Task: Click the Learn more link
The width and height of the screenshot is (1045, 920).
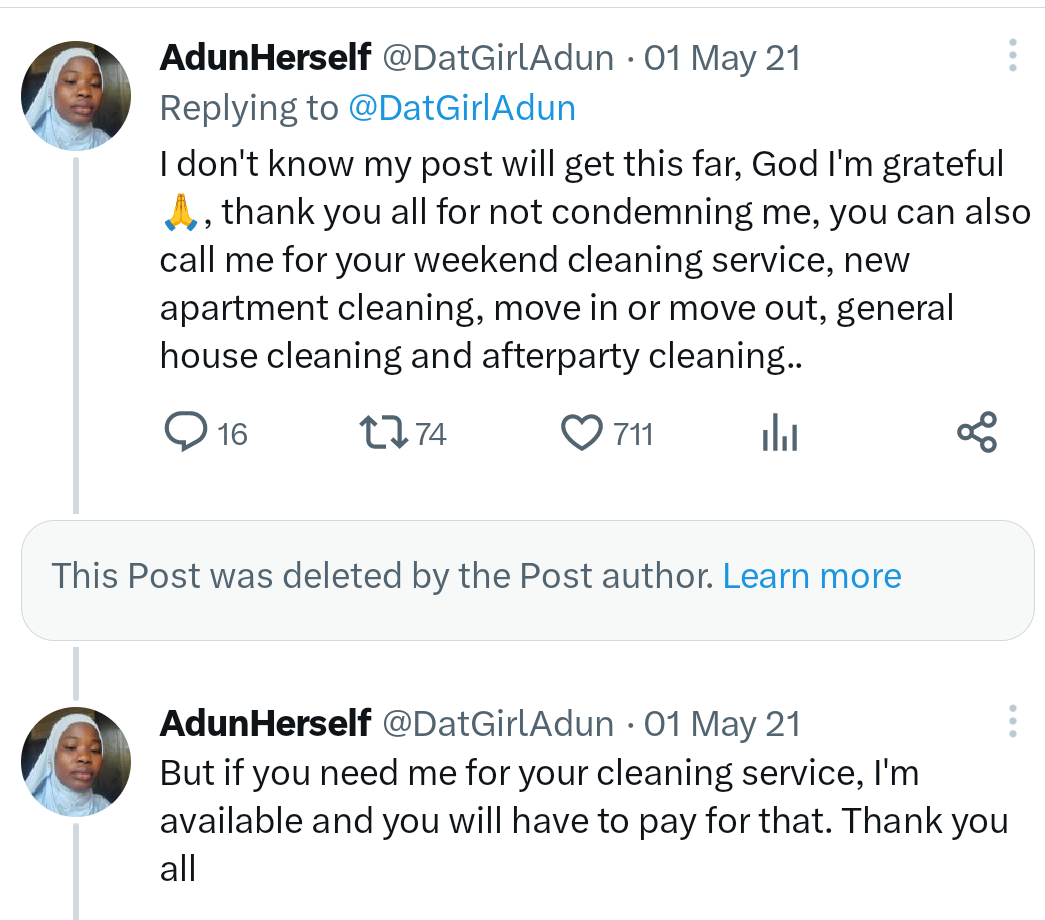Action: click(x=812, y=576)
